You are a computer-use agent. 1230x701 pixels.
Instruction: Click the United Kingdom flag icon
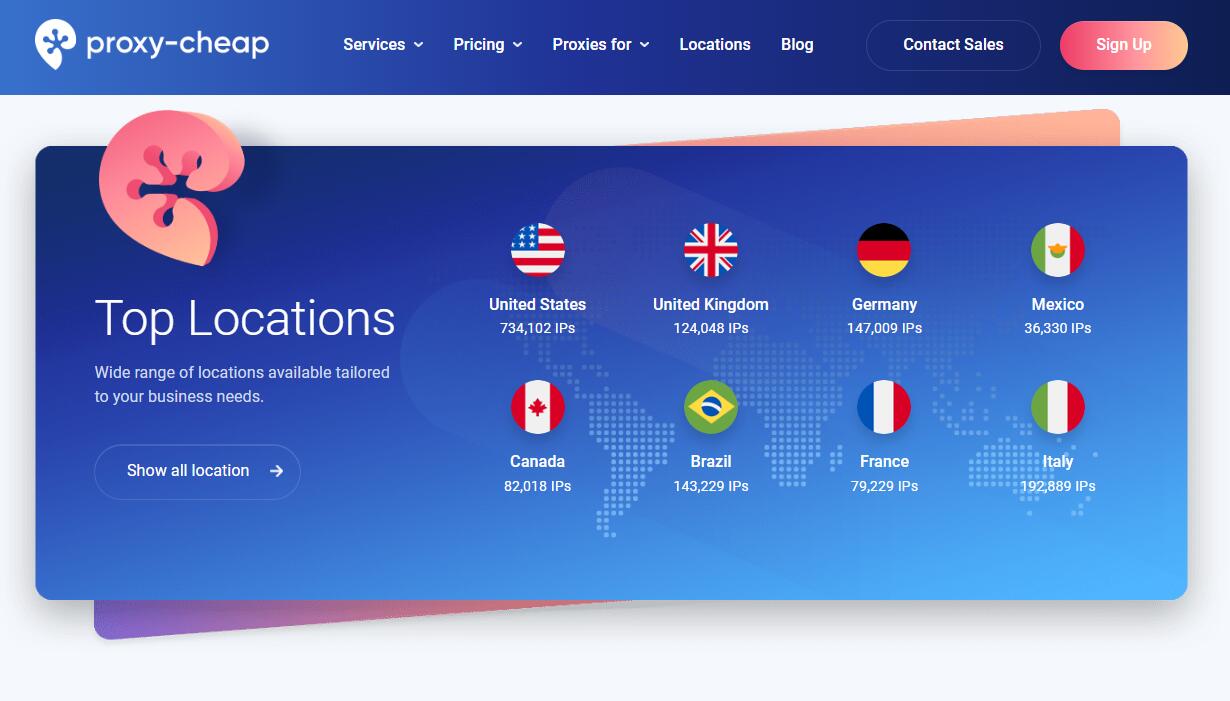711,250
